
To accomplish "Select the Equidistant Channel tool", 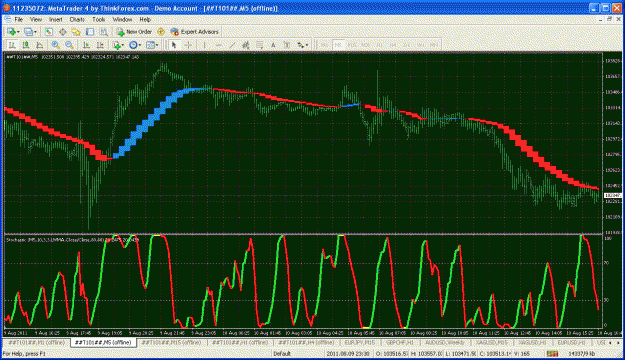I will coord(246,45).
